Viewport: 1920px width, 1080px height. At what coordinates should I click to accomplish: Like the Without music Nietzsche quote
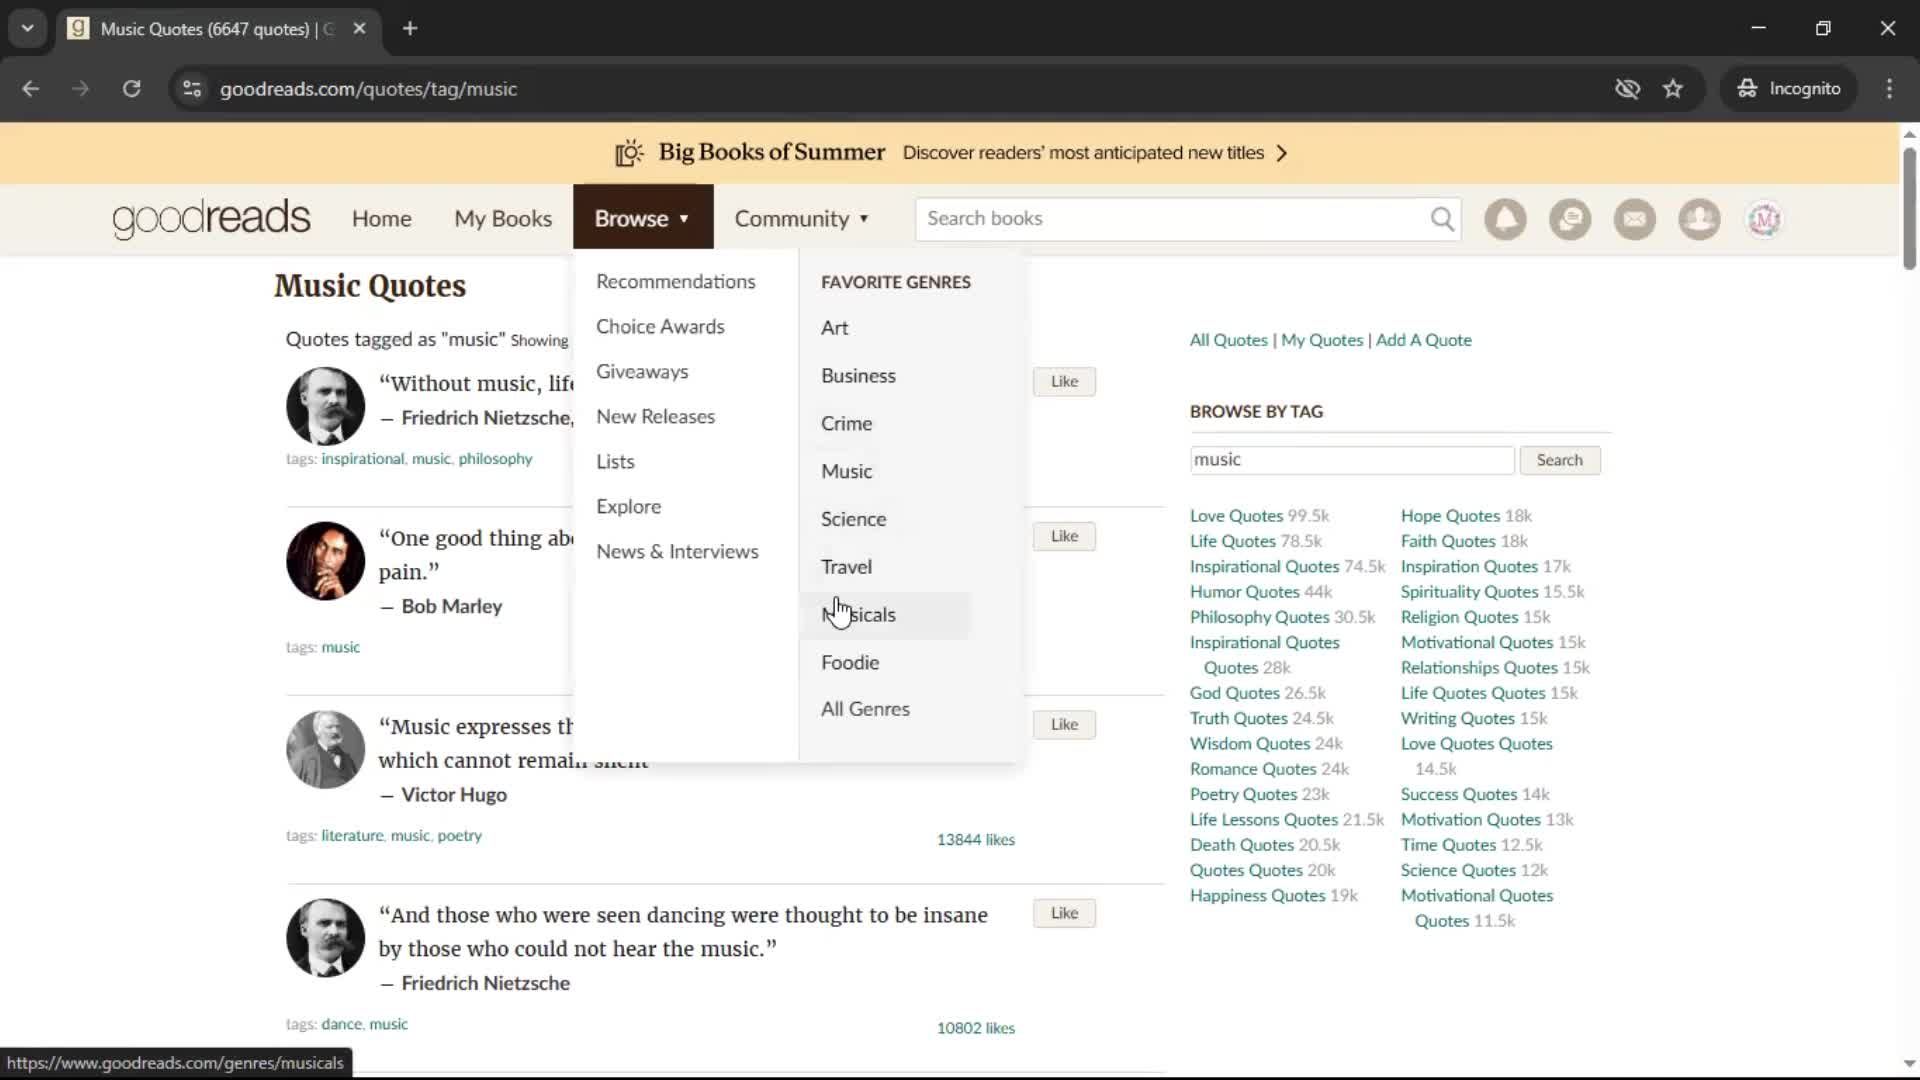click(1064, 381)
